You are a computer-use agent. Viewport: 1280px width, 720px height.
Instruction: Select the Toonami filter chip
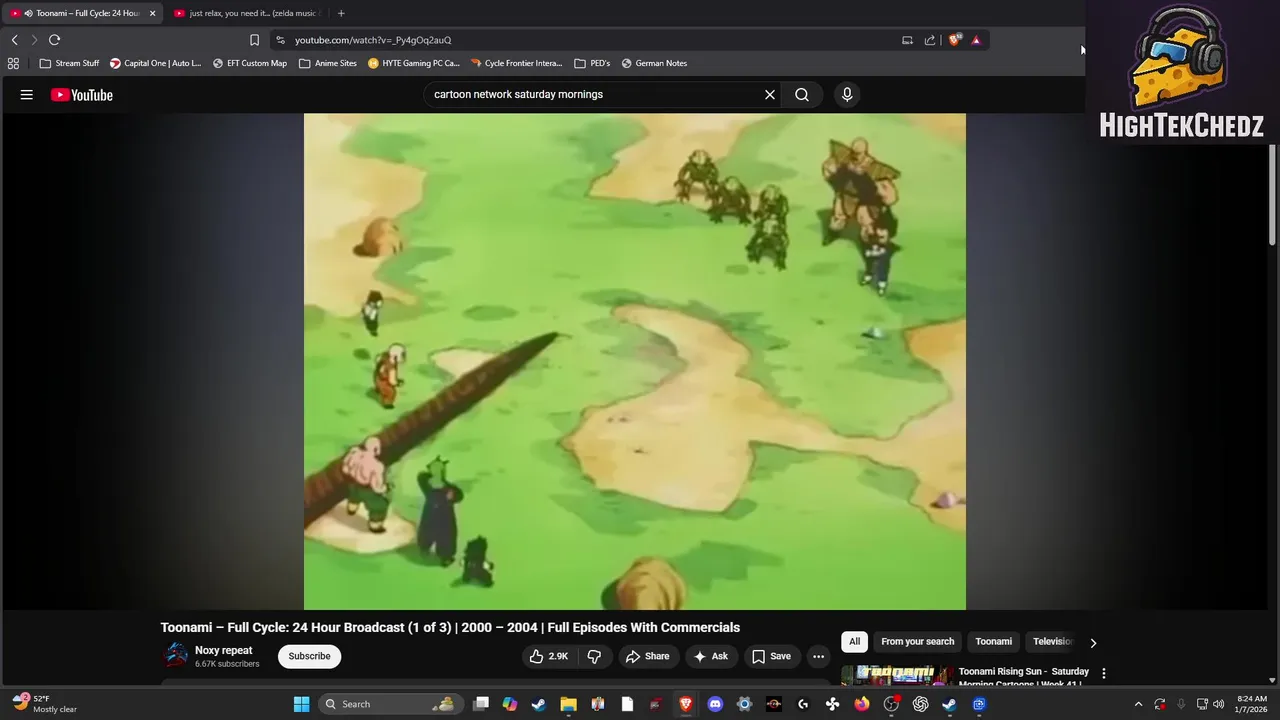[x=993, y=641]
